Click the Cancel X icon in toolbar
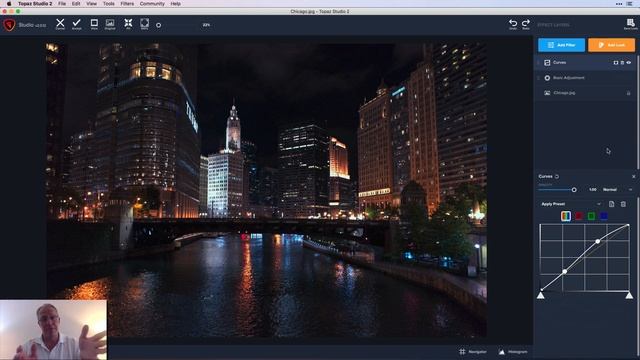The image size is (640, 360). [x=60, y=23]
